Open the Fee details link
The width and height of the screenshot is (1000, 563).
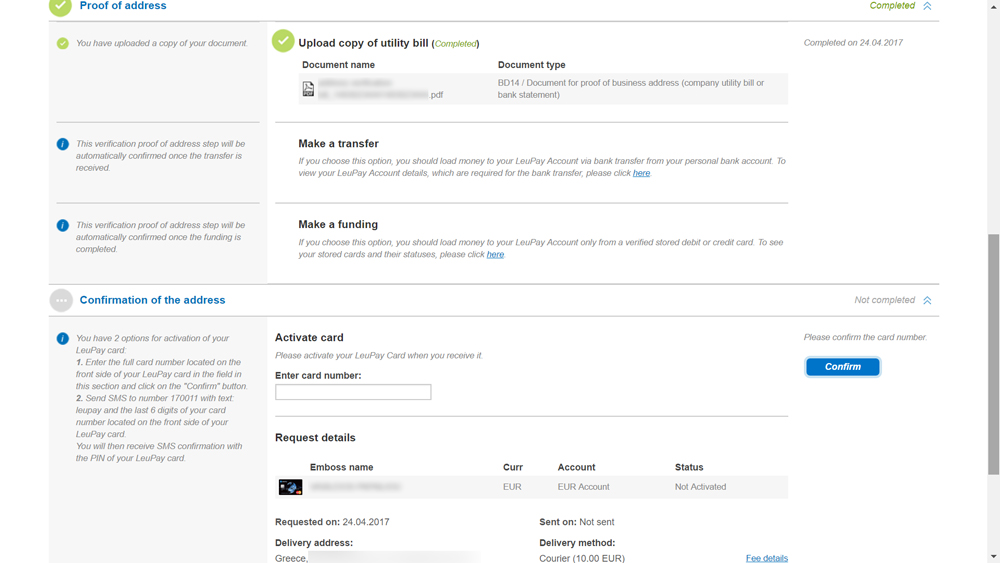767,558
